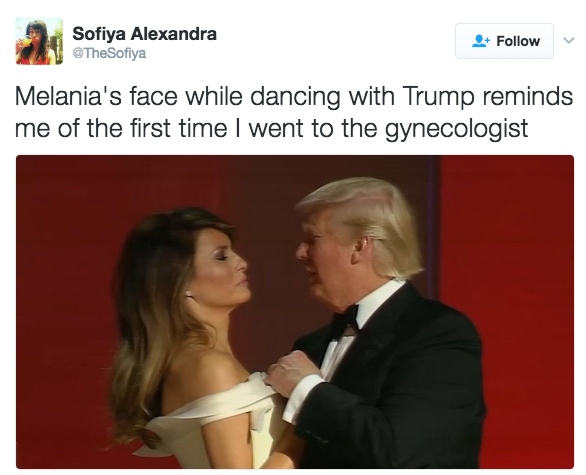Click the person-plus icon in Follow button

pyautogui.click(x=481, y=41)
